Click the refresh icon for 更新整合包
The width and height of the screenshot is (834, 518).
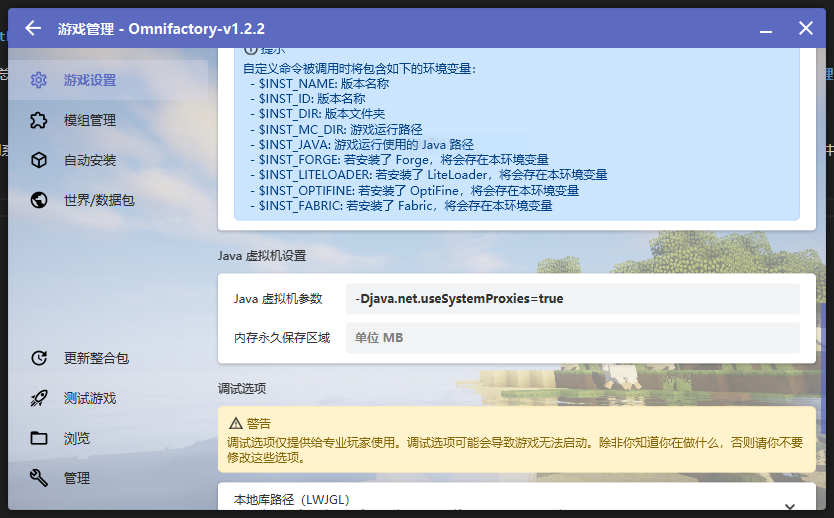click(x=39, y=358)
